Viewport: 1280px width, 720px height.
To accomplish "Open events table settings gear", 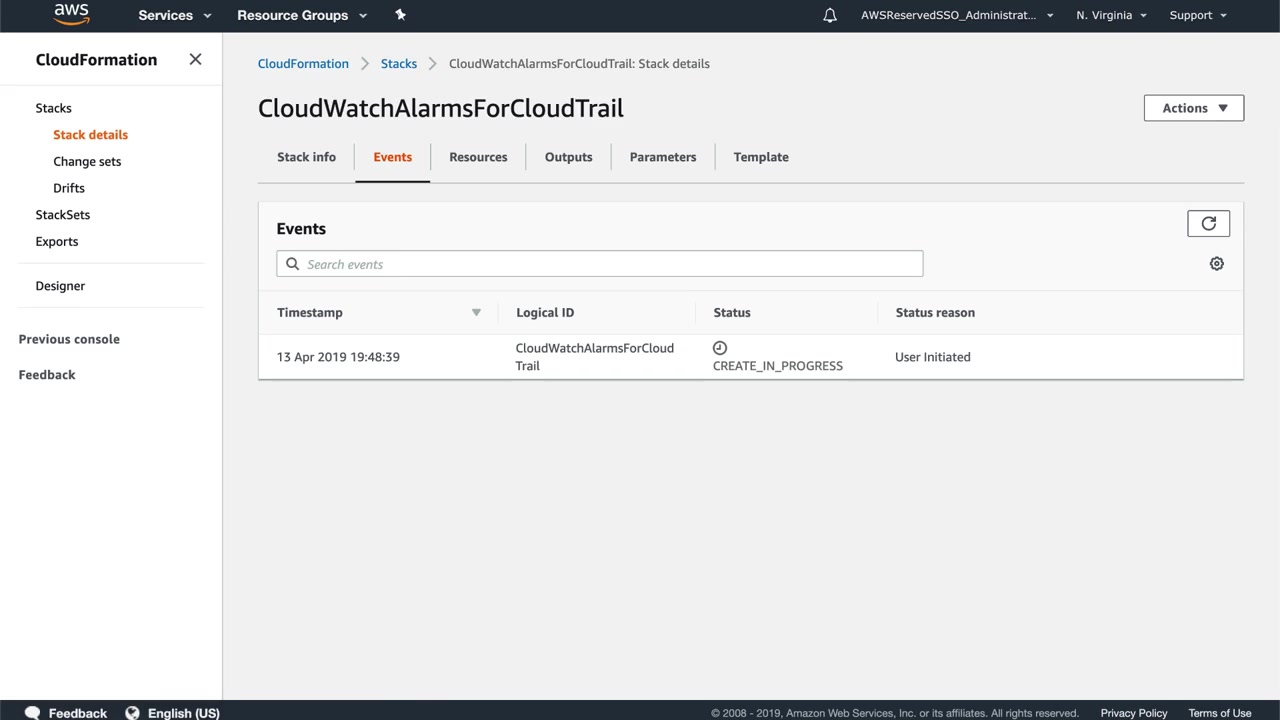I will (1216, 264).
